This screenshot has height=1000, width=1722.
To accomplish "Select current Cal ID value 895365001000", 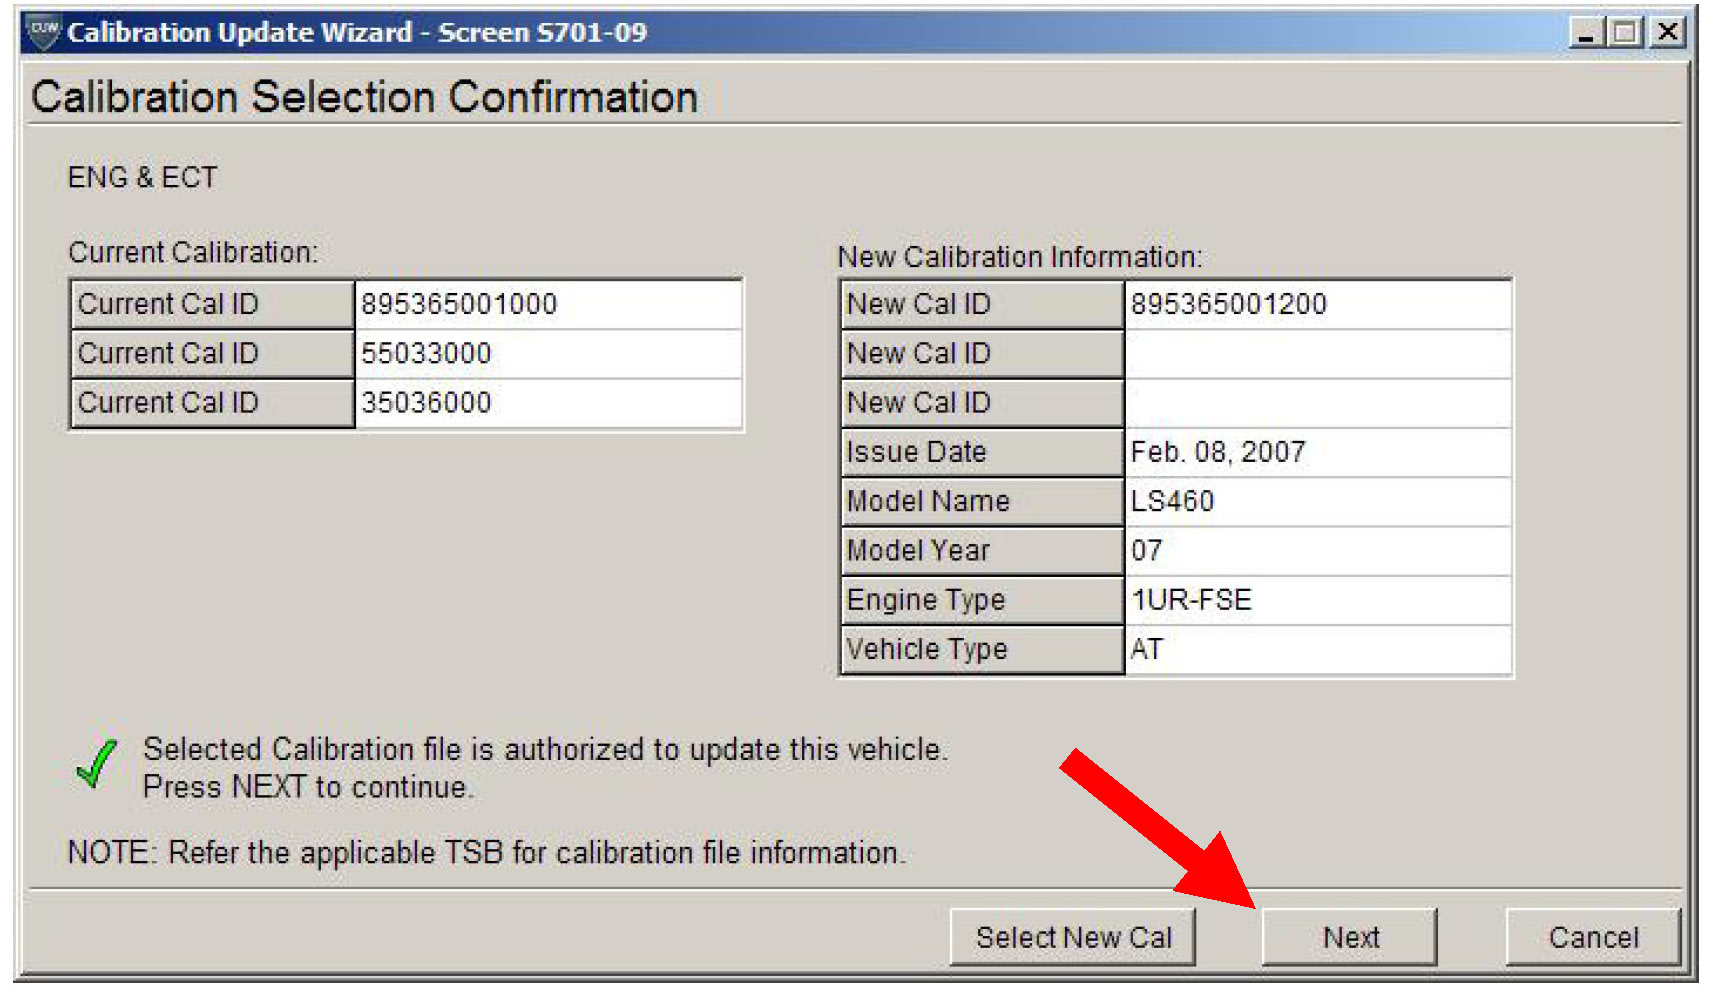I will tap(459, 304).
